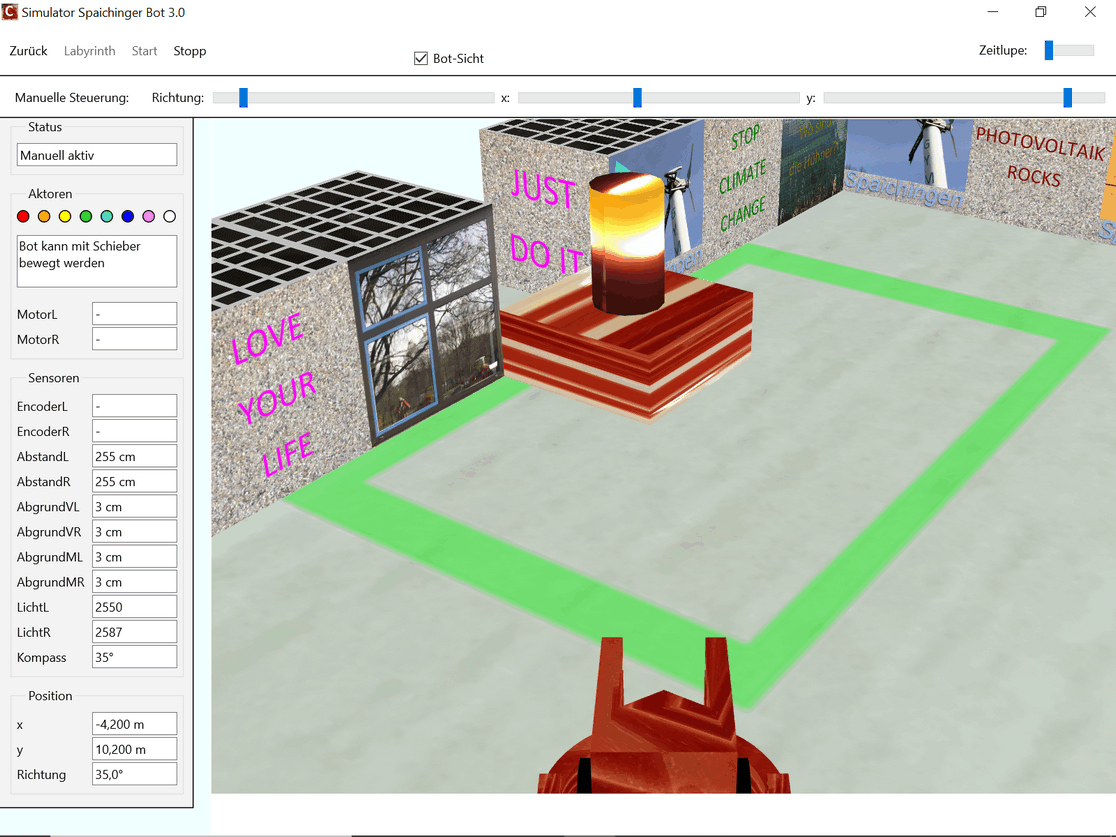This screenshot has height=837, width=1116.
Task: Click the pink actuator LED indicator
Action: click(x=149, y=216)
